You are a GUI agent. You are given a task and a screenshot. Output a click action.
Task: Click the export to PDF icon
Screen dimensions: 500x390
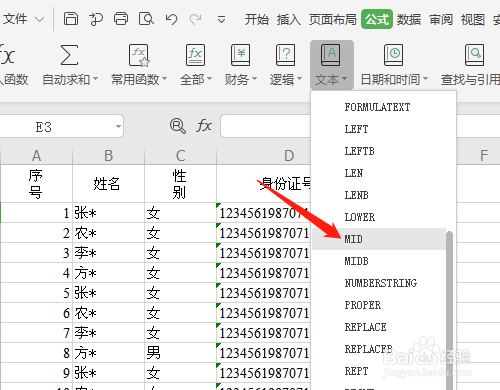[x=96, y=19]
